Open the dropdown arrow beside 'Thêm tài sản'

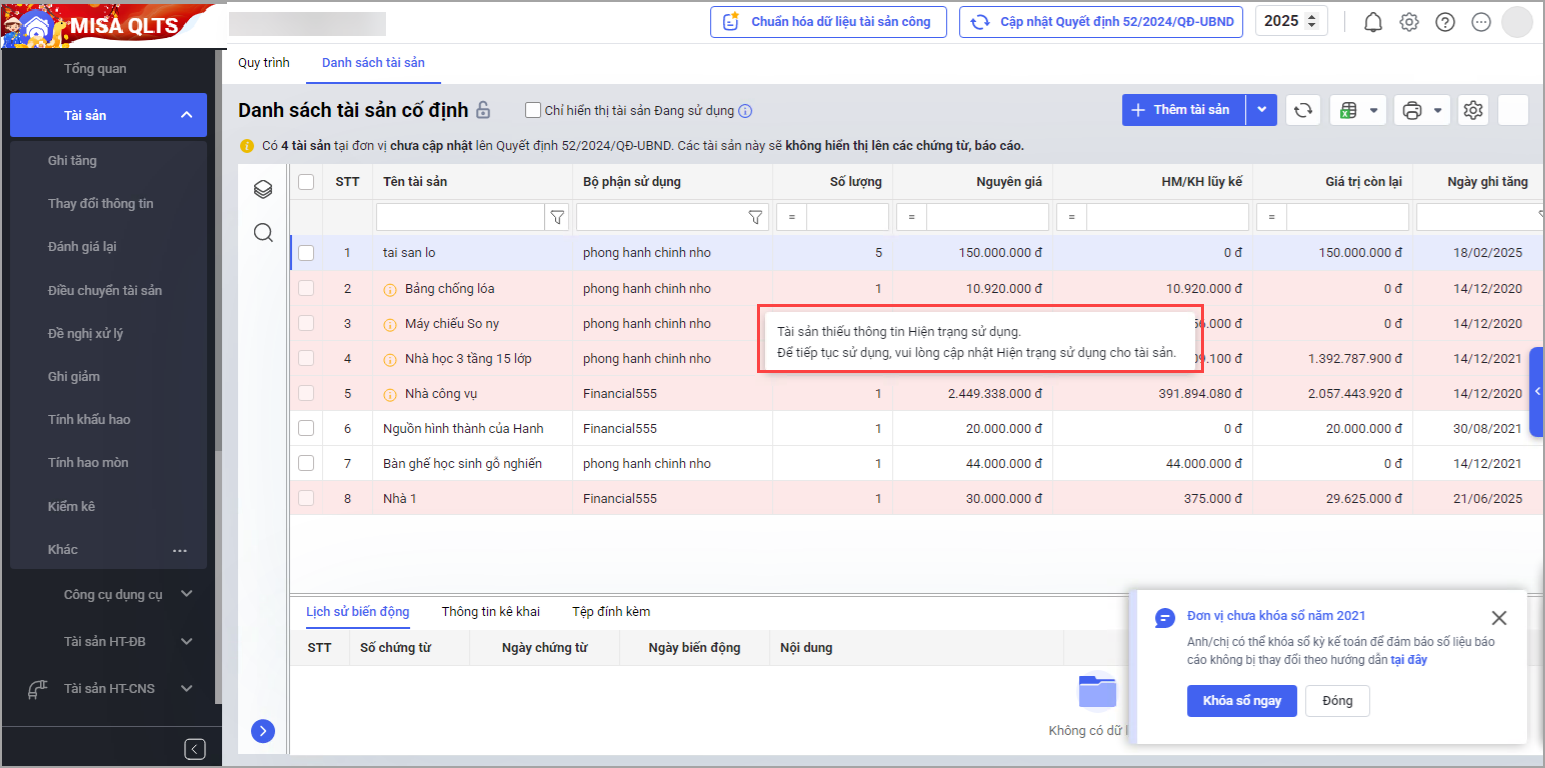coord(1262,110)
